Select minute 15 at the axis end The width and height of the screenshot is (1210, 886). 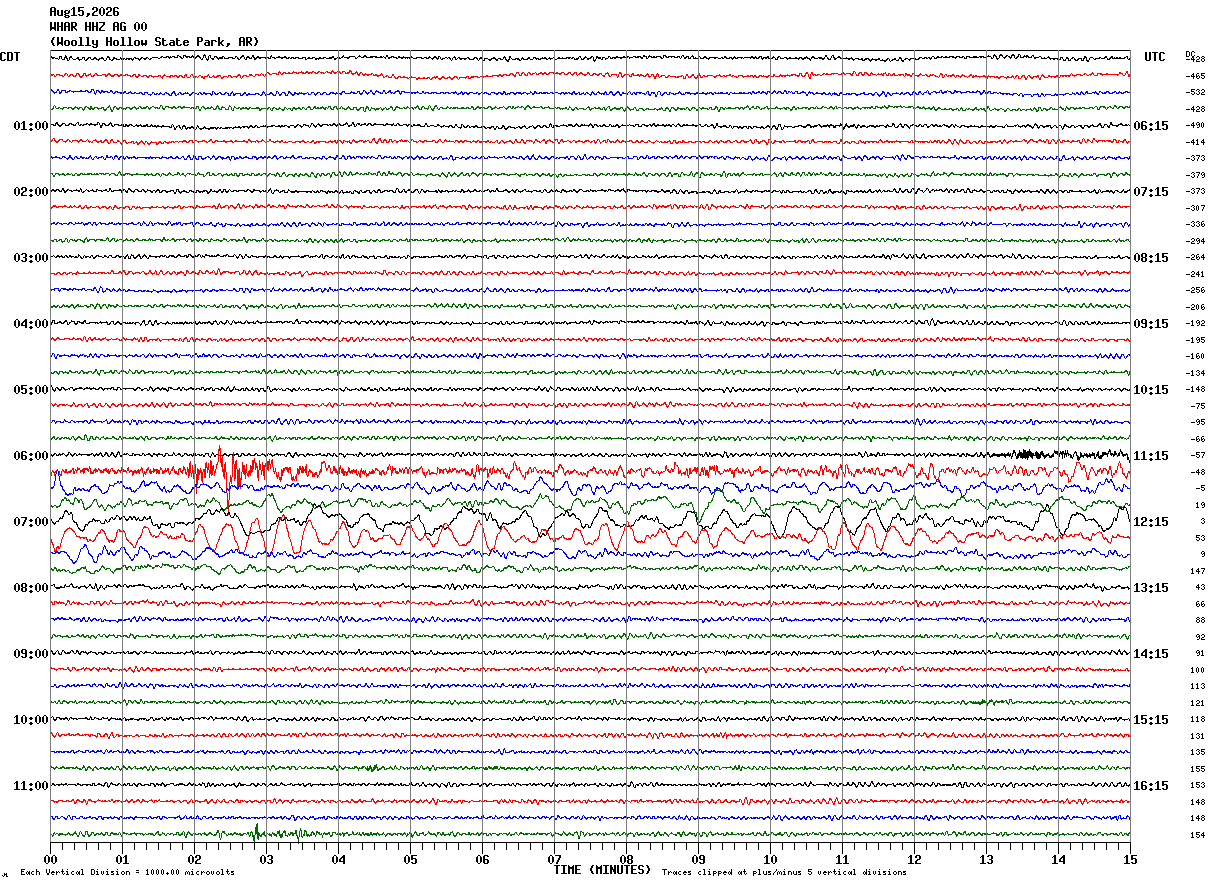point(1130,859)
